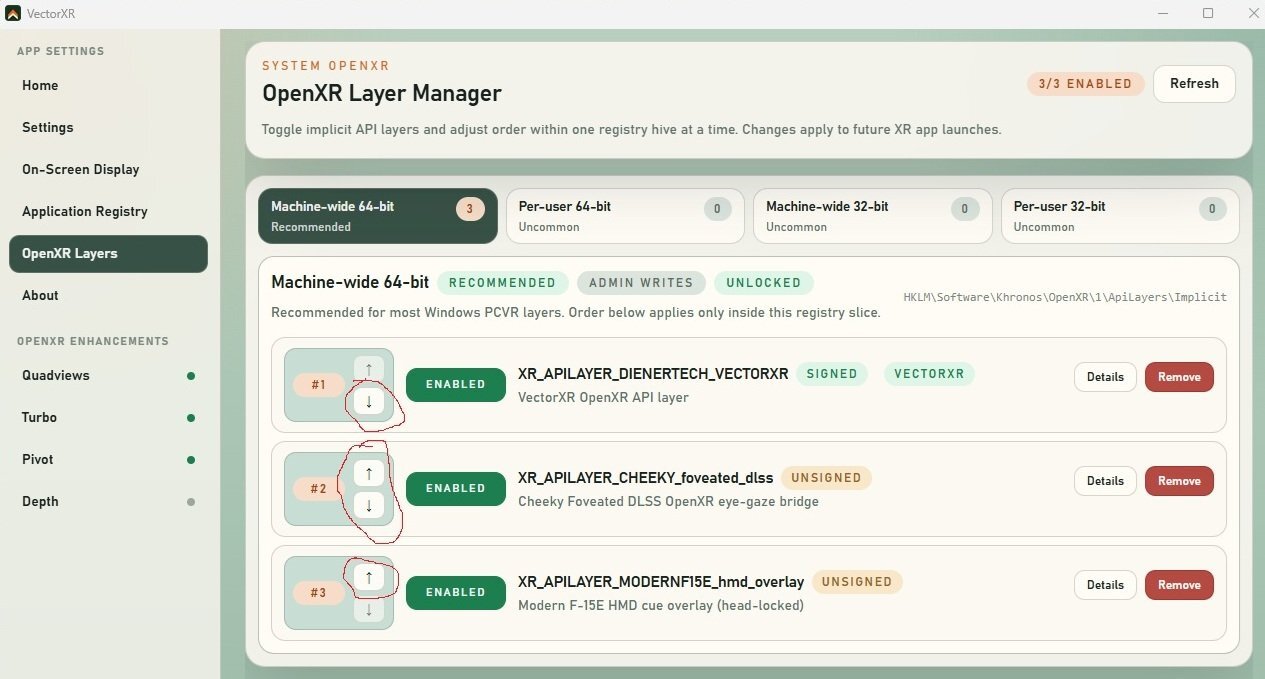
Task: Remove the DIENERTECH_VECTORXR layer
Action: [1179, 377]
